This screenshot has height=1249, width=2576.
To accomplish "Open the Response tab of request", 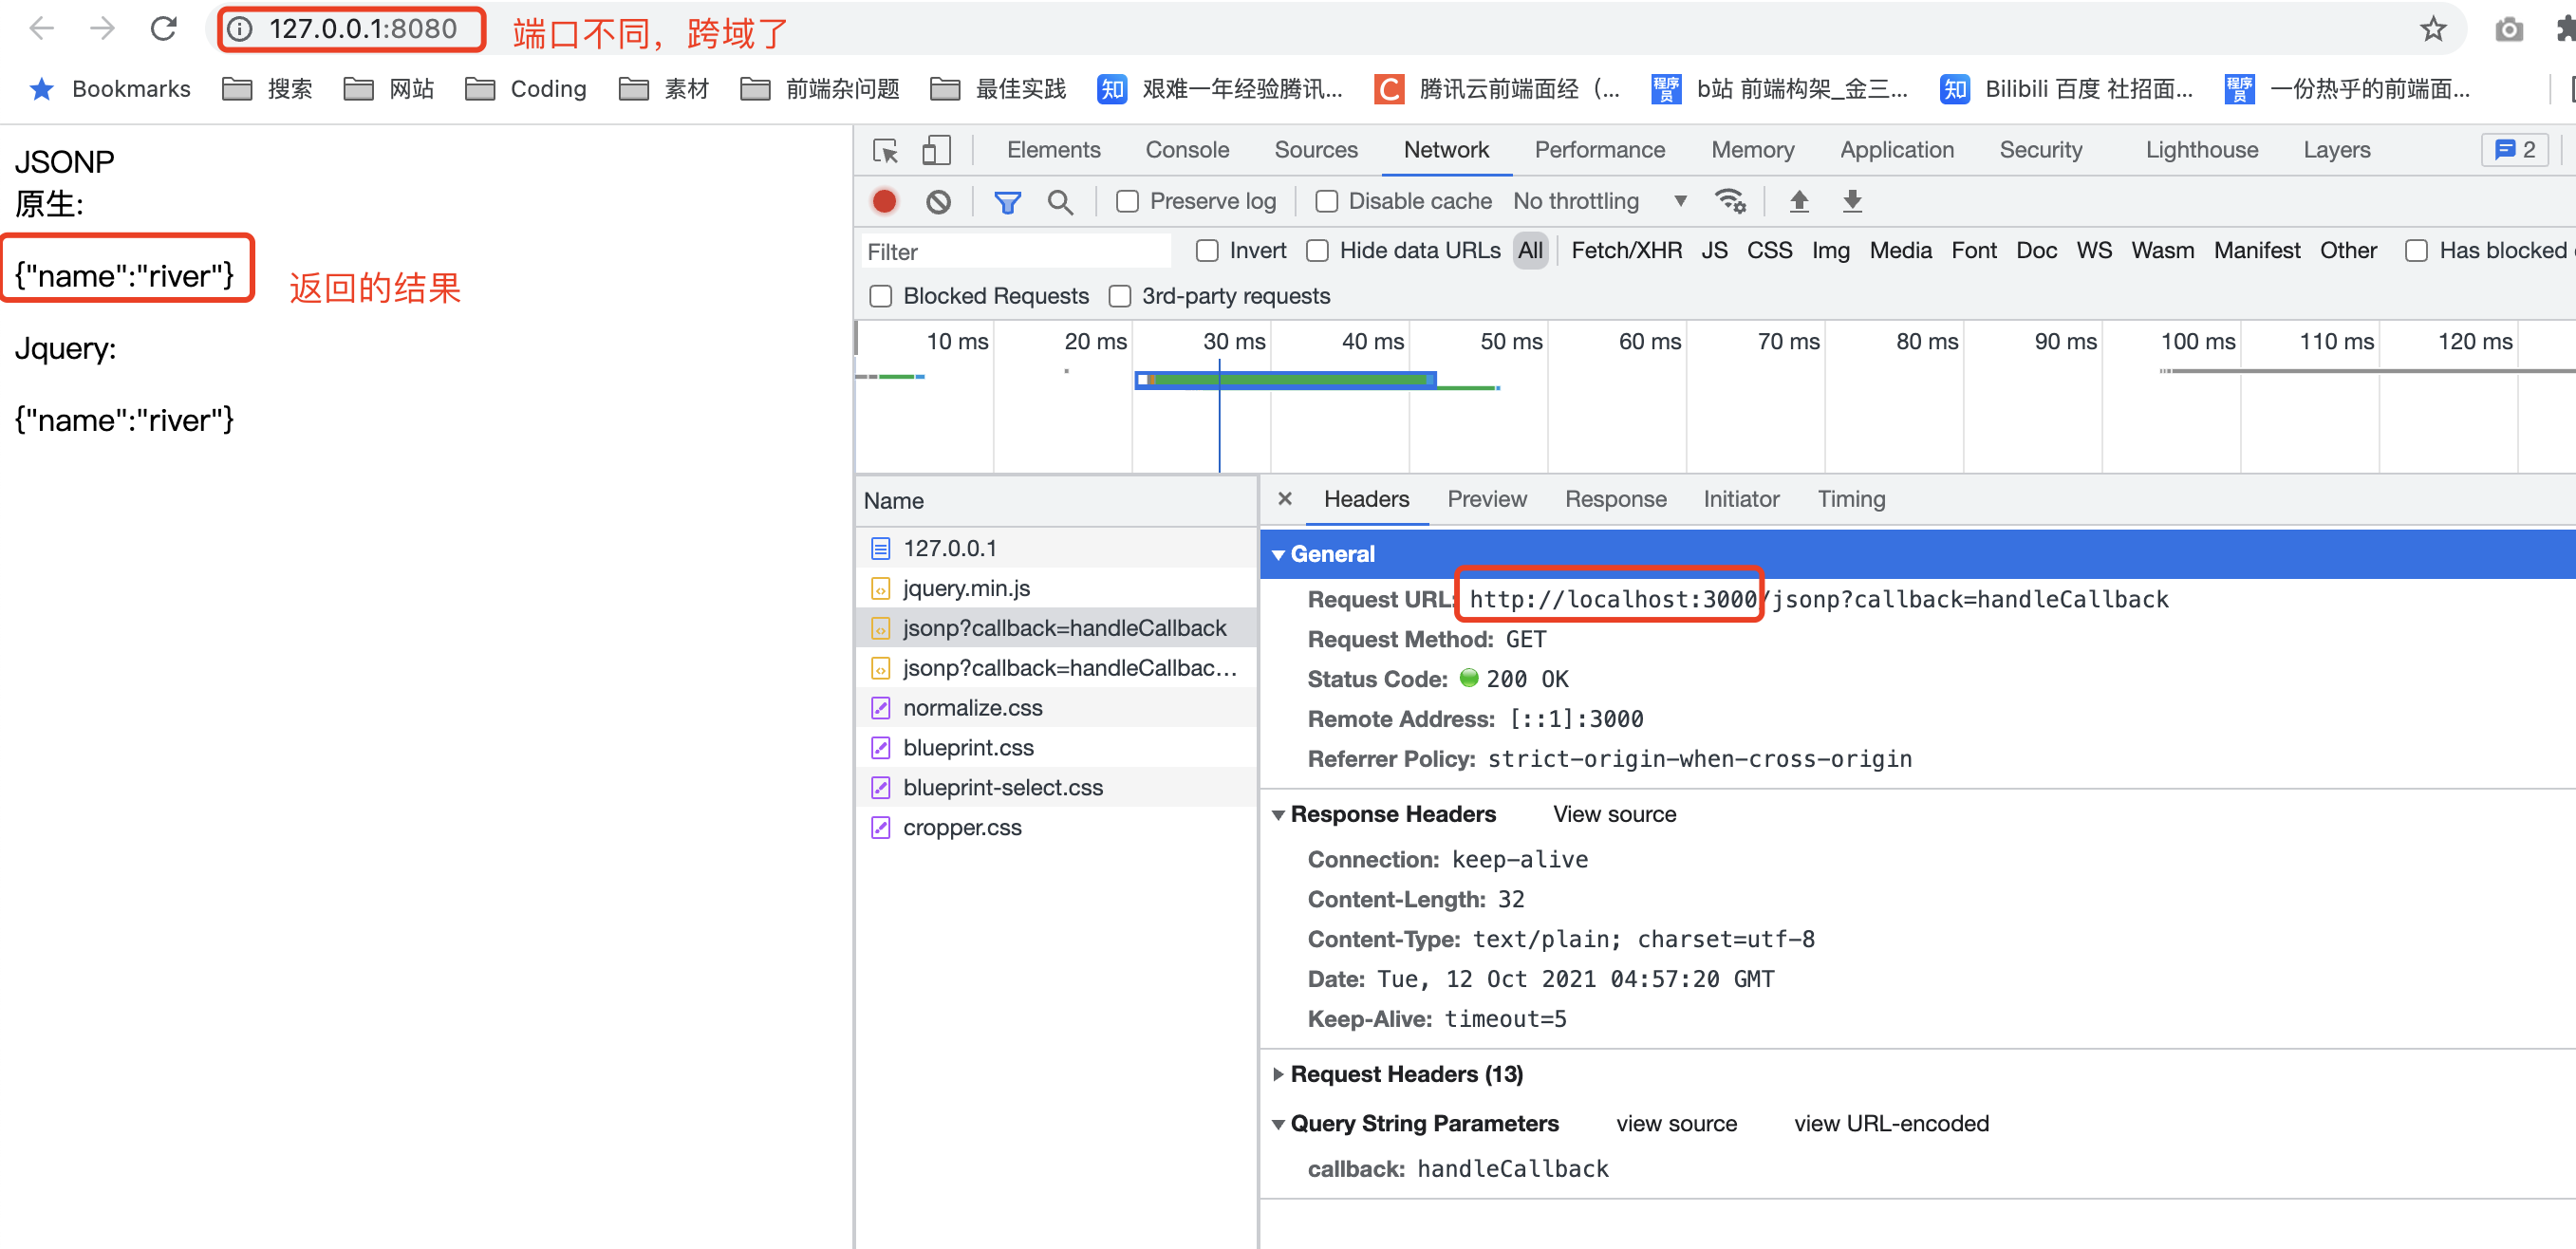I will click(x=1615, y=499).
